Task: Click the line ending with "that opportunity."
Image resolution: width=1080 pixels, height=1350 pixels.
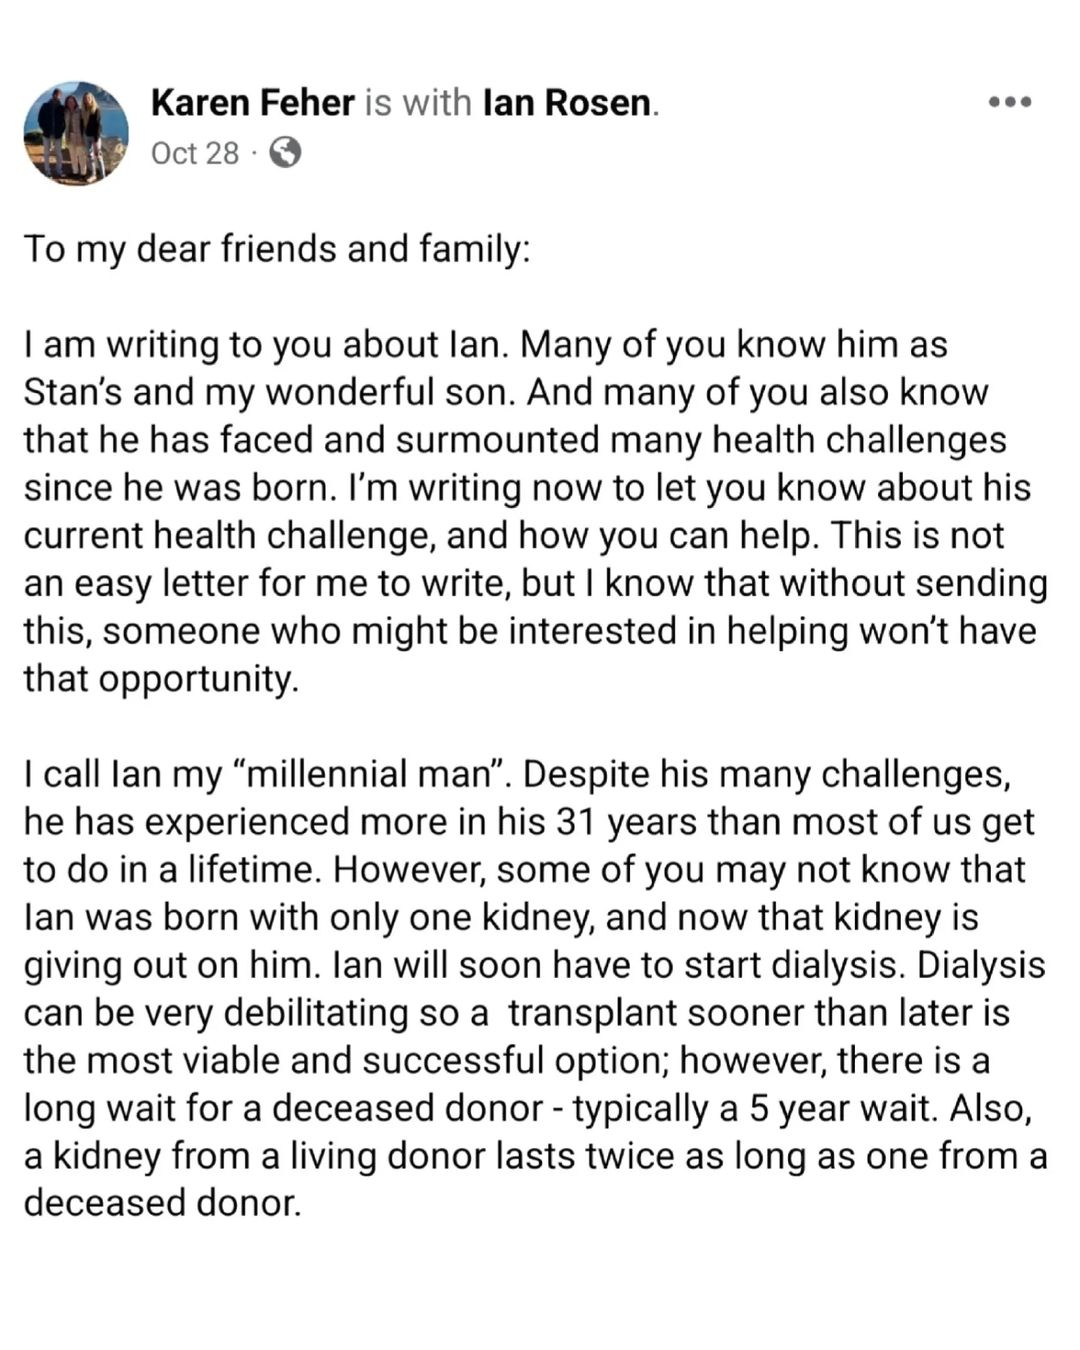Action: 161,679
